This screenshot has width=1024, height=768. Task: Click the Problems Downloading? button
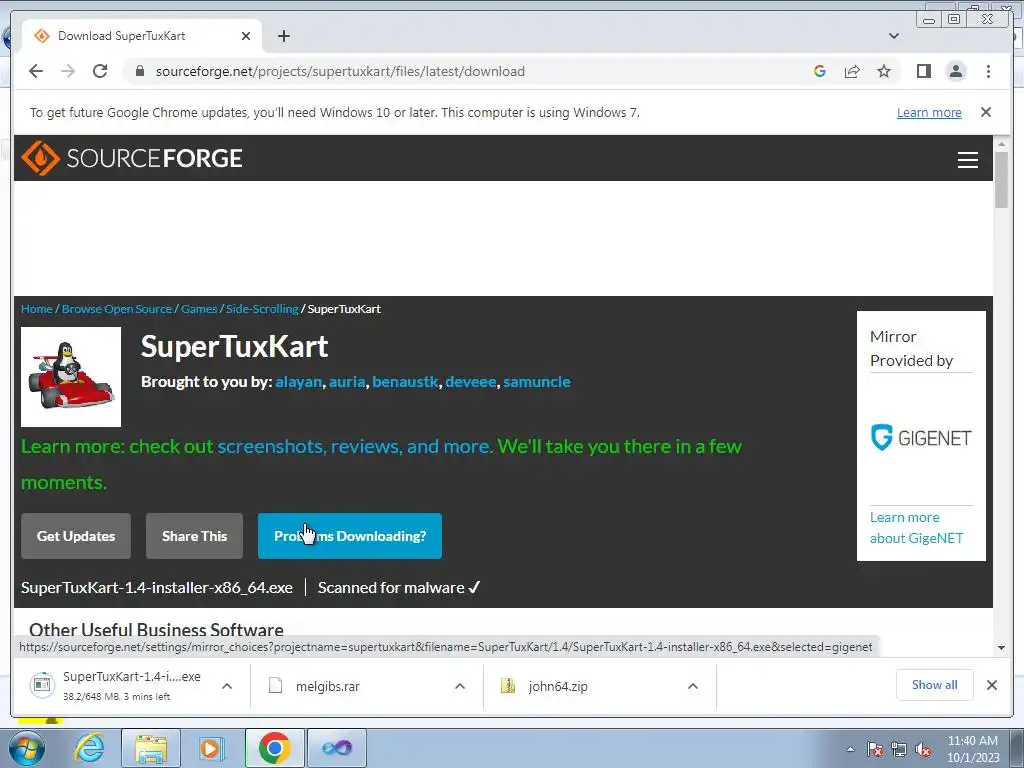point(350,536)
